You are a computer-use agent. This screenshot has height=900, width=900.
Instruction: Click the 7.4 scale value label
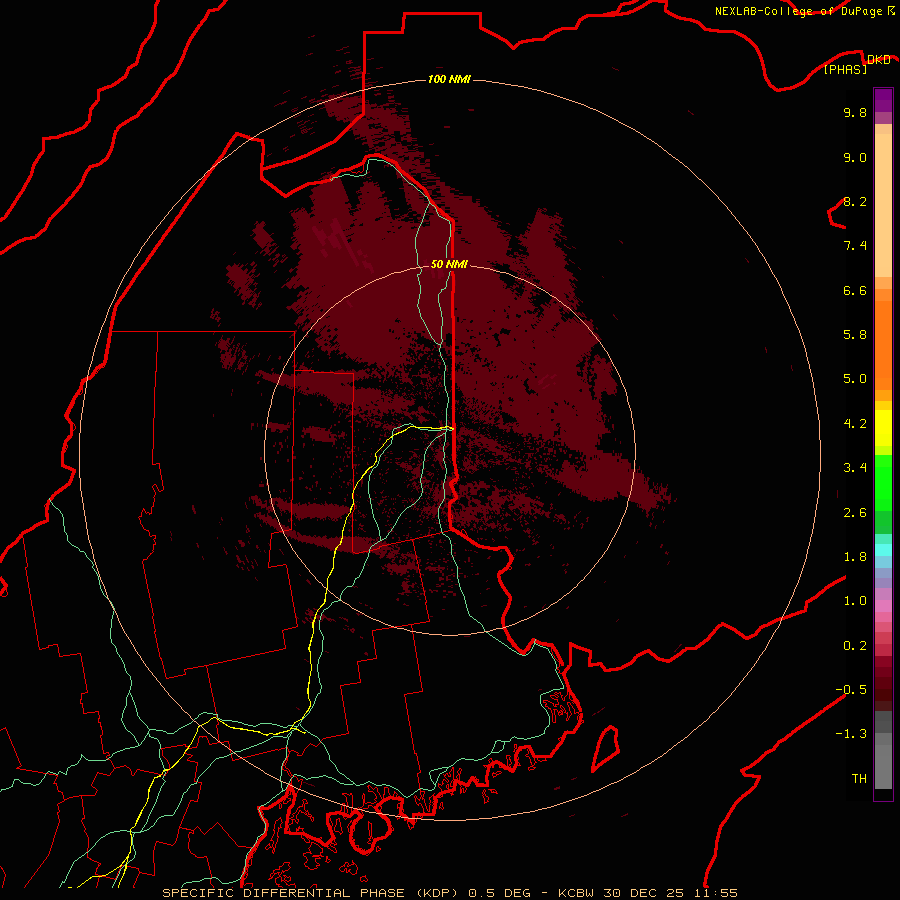(855, 246)
